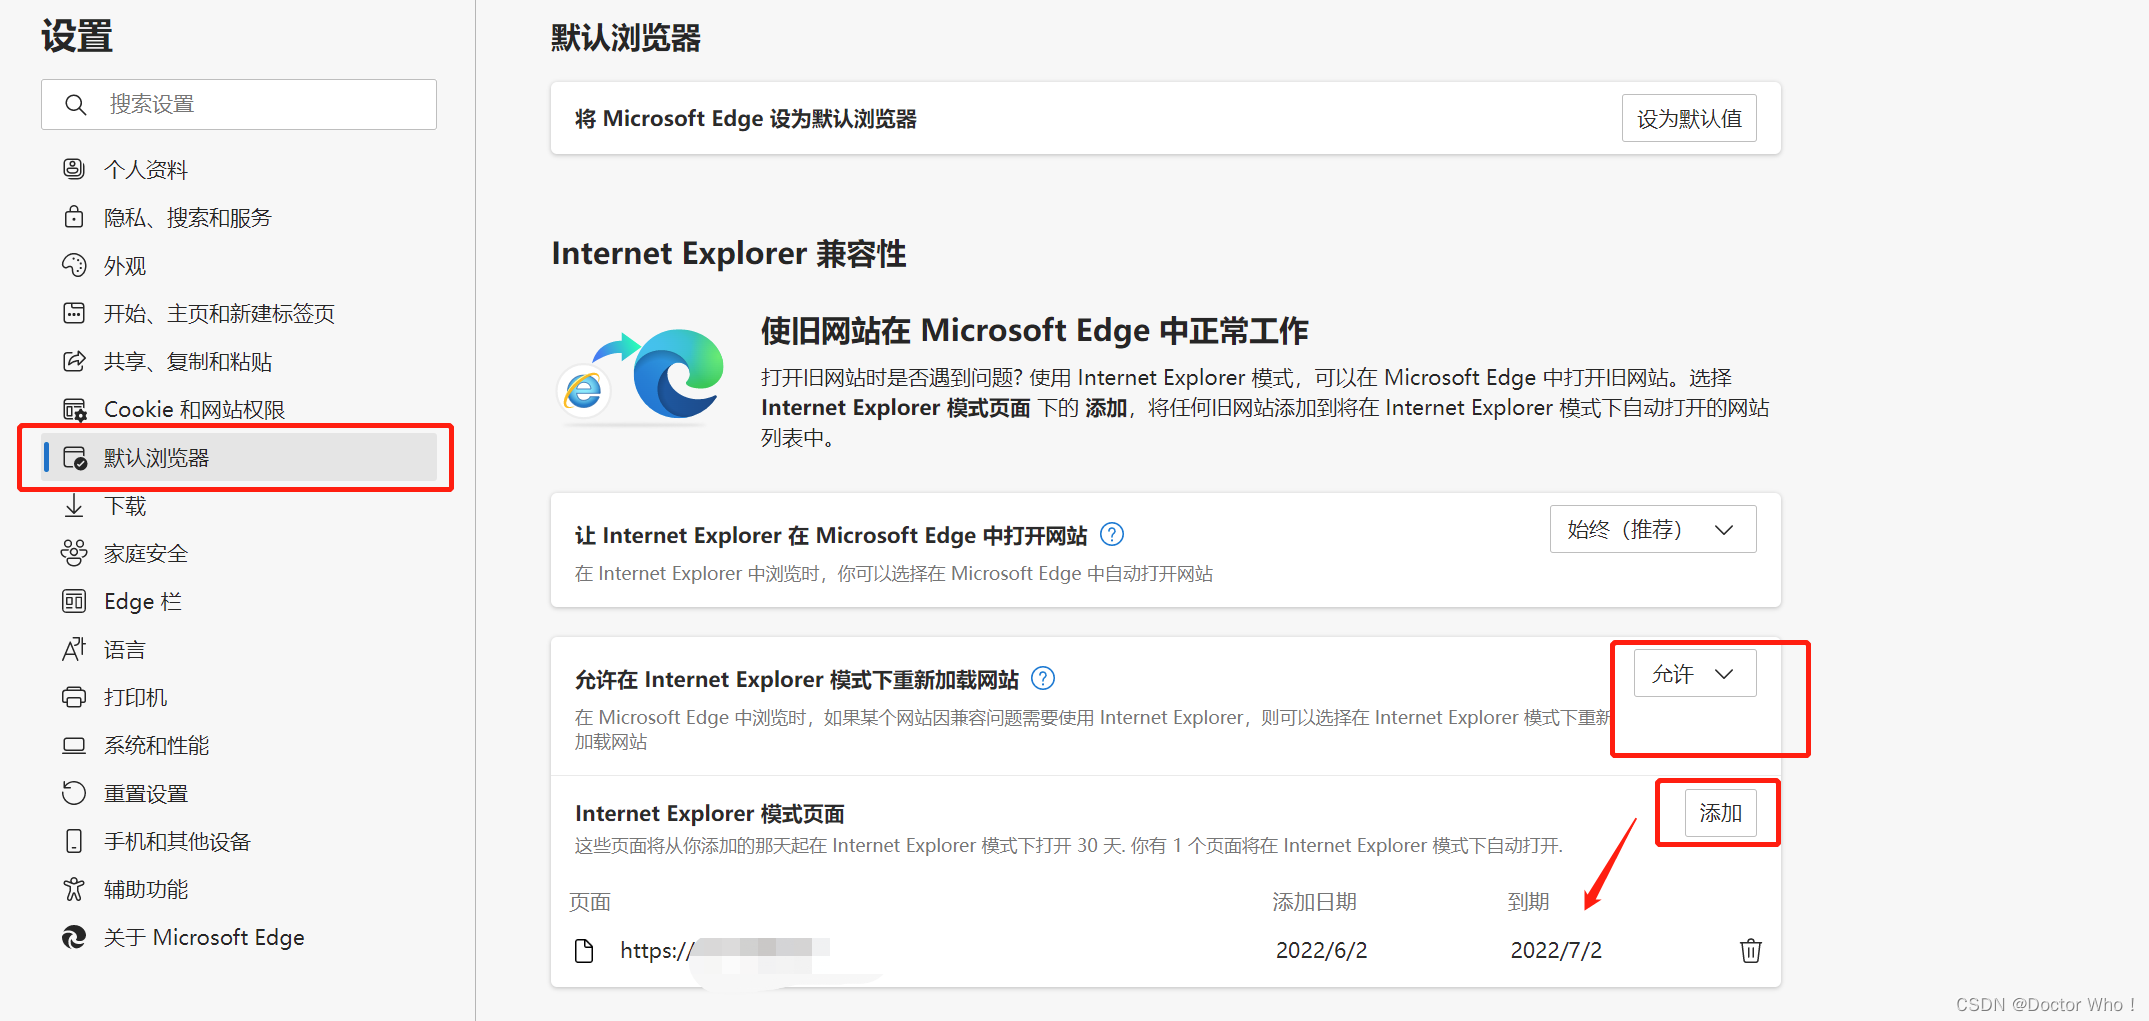
Task: Click the 个人资料 profile icon
Action: [x=74, y=169]
